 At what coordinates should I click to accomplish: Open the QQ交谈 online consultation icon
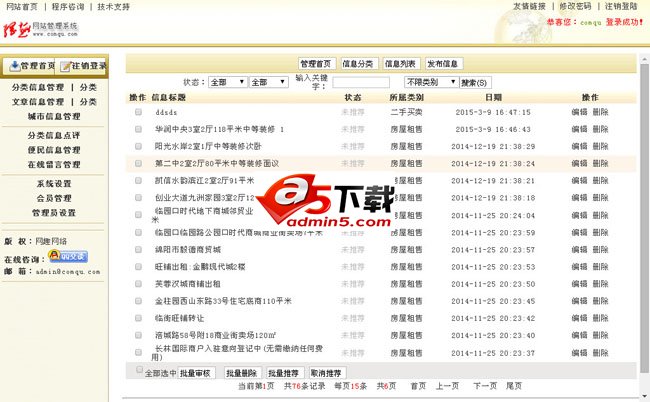click(x=68, y=256)
